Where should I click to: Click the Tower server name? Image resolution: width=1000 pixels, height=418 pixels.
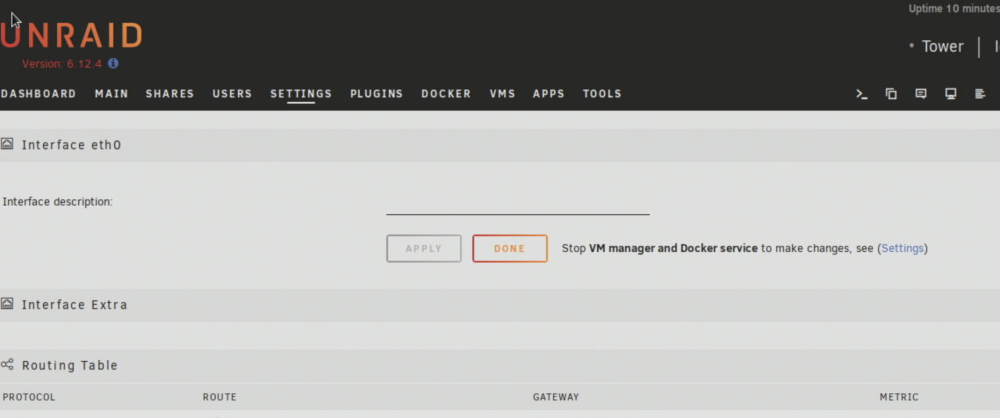tap(943, 47)
